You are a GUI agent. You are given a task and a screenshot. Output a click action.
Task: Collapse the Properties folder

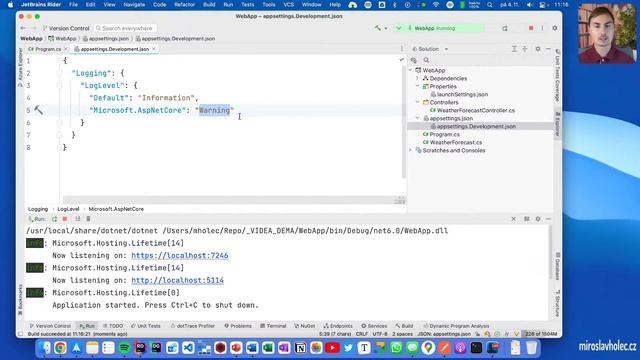coord(418,86)
